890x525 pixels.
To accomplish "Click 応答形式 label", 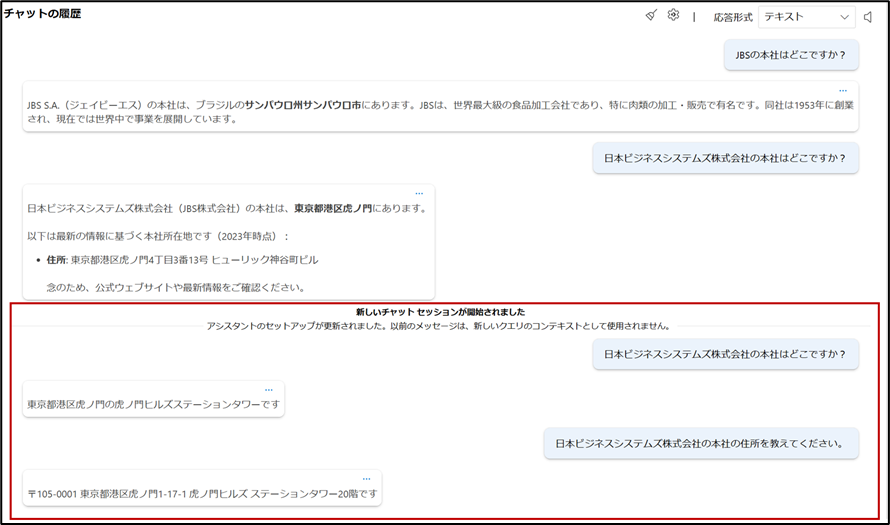I will [x=733, y=18].
